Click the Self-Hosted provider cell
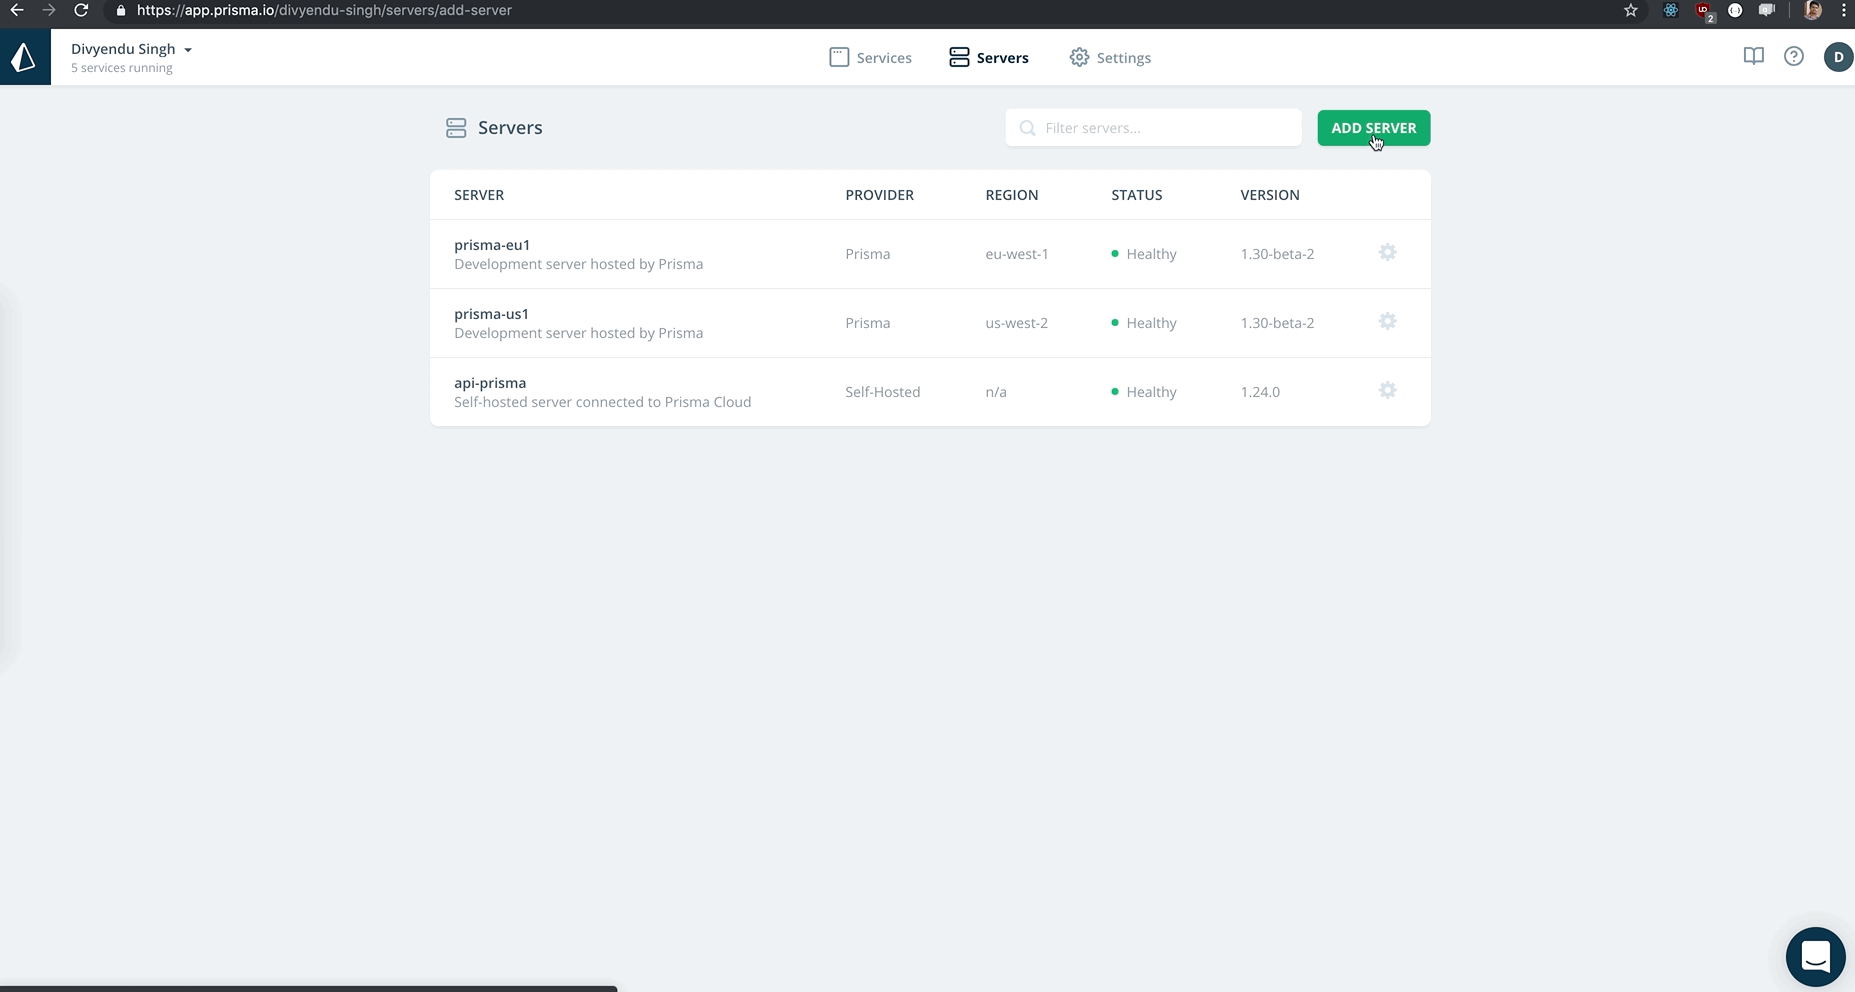This screenshot has height=992, width=1855. click(x=882, y=392)
